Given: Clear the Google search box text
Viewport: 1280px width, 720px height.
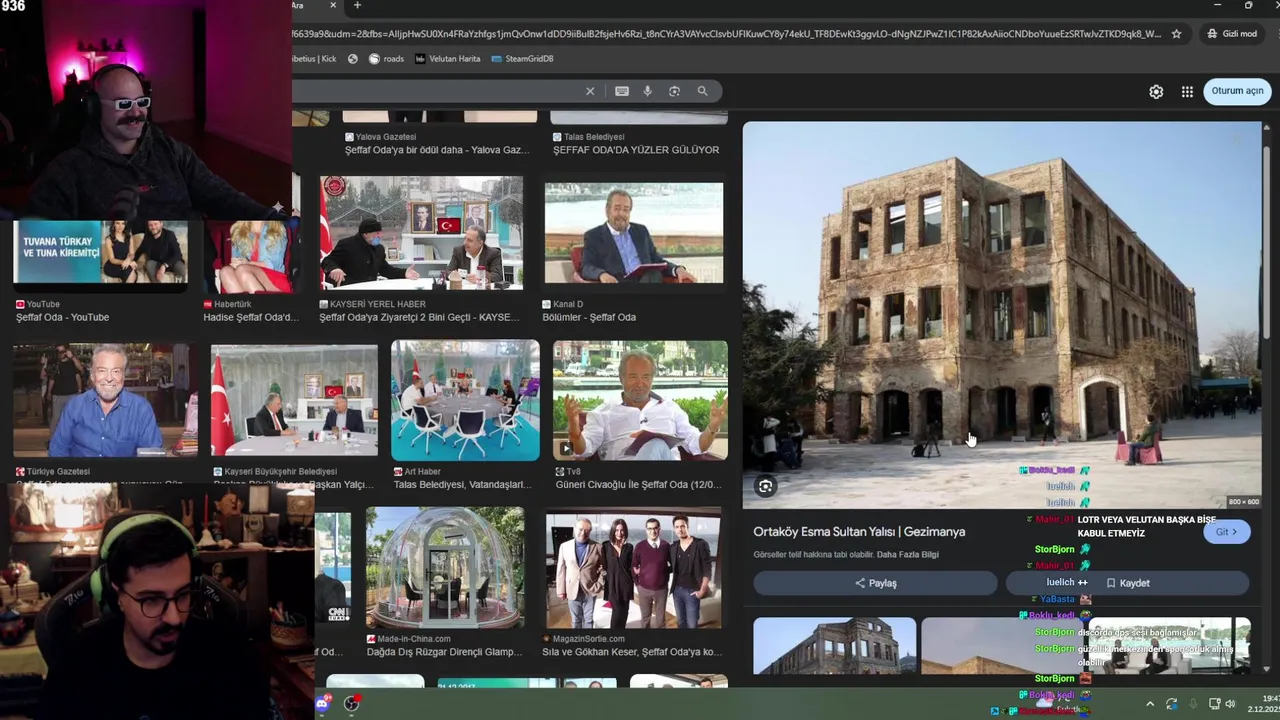Looking at the screenshot, I should pos(590,91).
